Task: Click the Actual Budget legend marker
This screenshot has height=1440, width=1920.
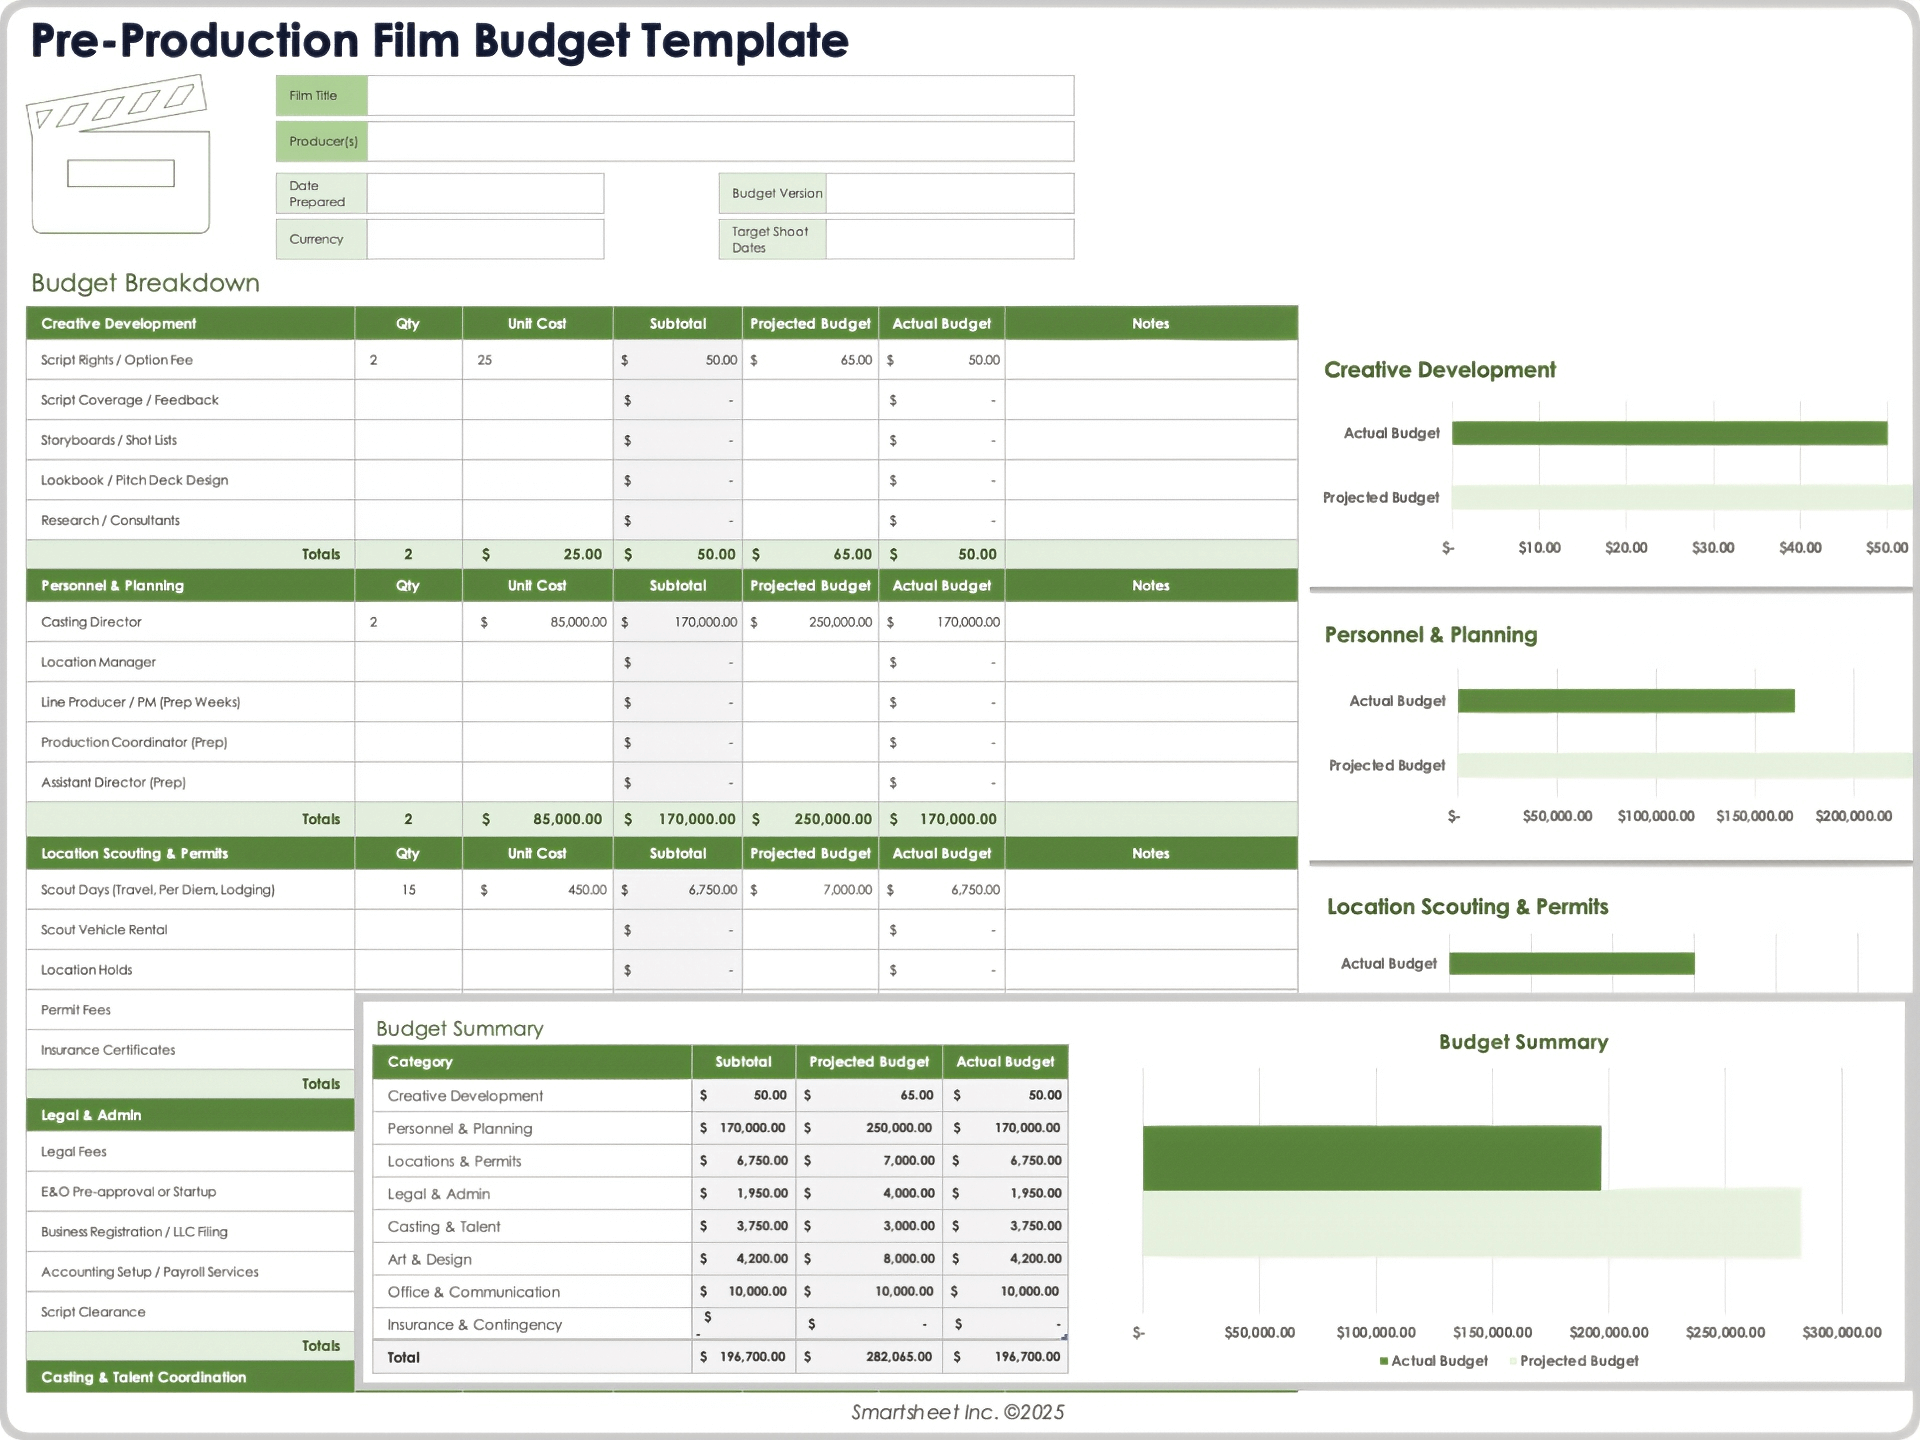Action: (1384, 1361)
